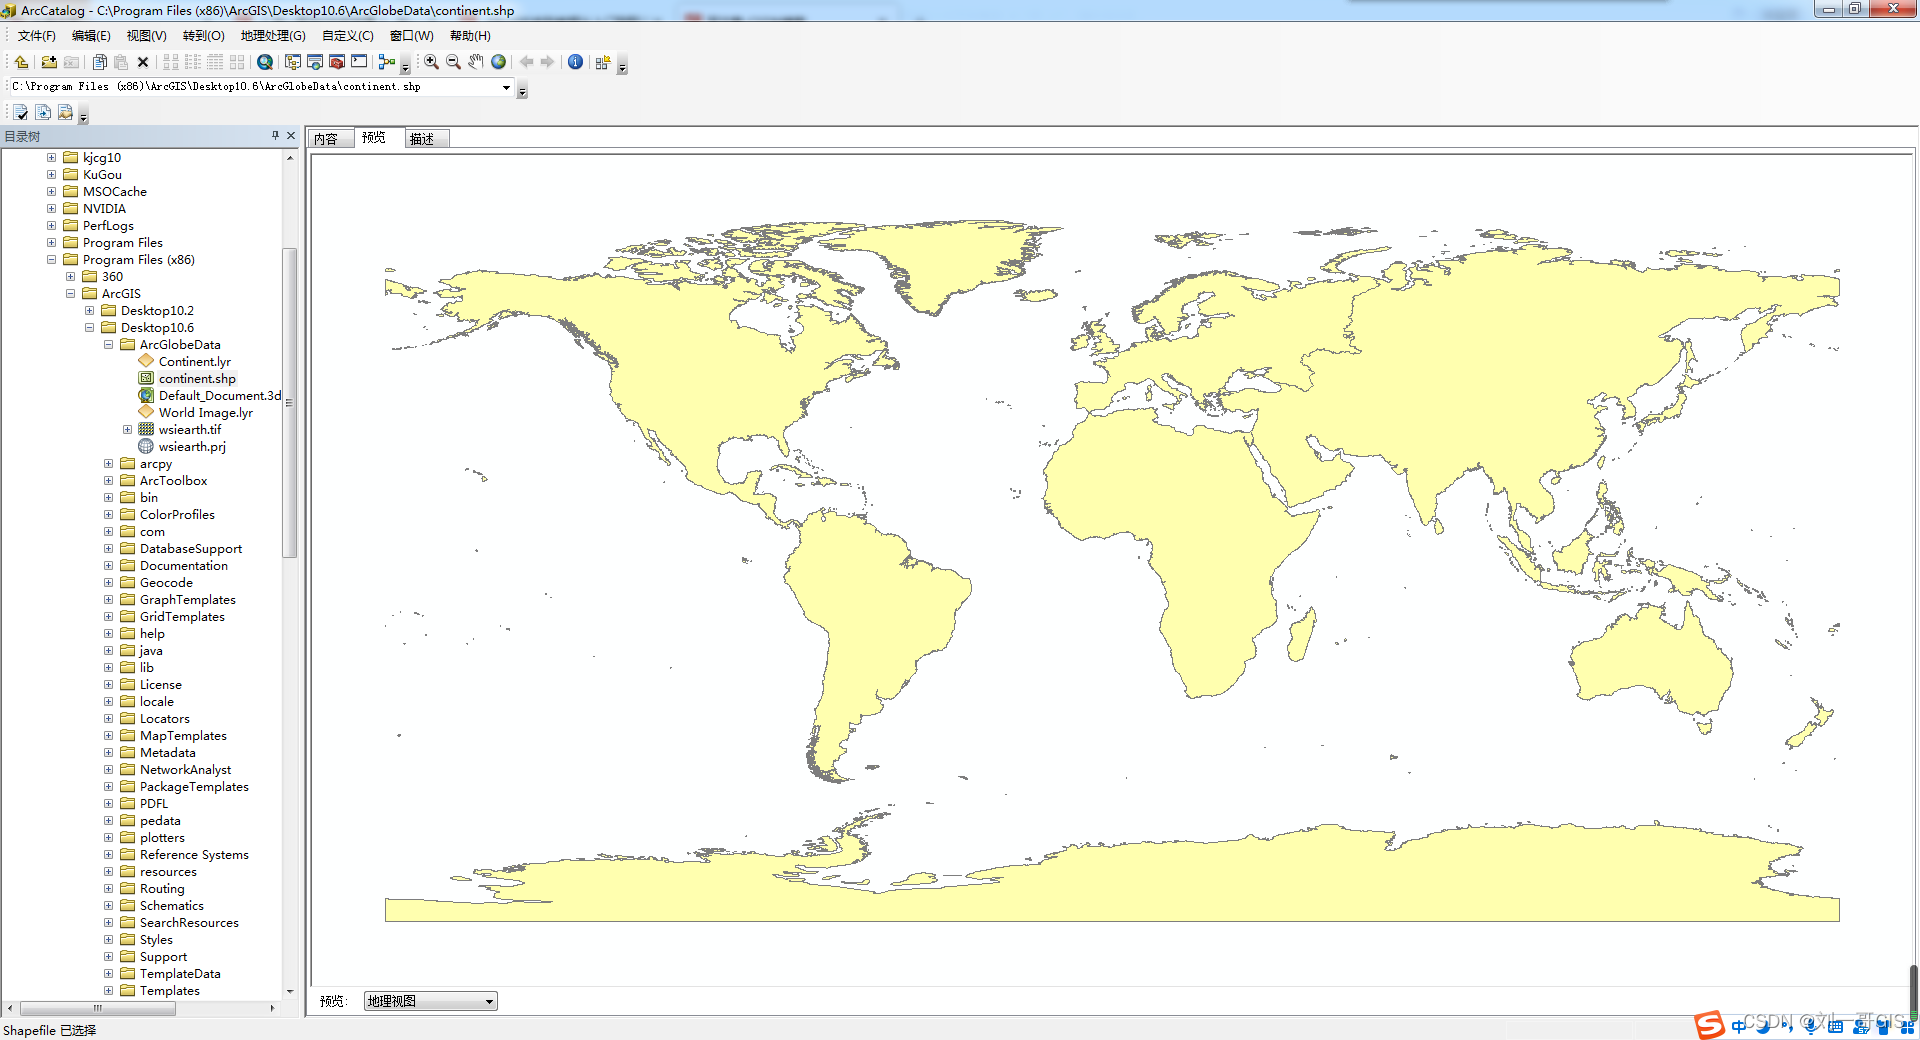Click the catalog tree vertical scrollbar
Viewport: 1920px width, 1040px height.
point(290,400)
